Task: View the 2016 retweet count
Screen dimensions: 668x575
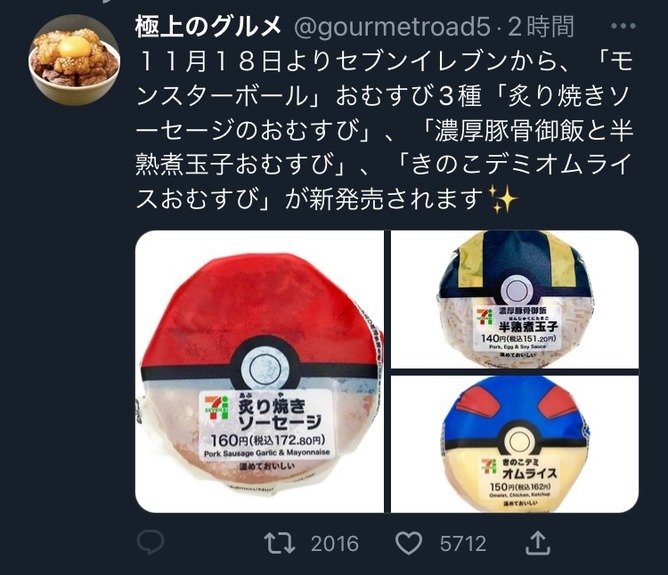Action: tap(334, 544)
